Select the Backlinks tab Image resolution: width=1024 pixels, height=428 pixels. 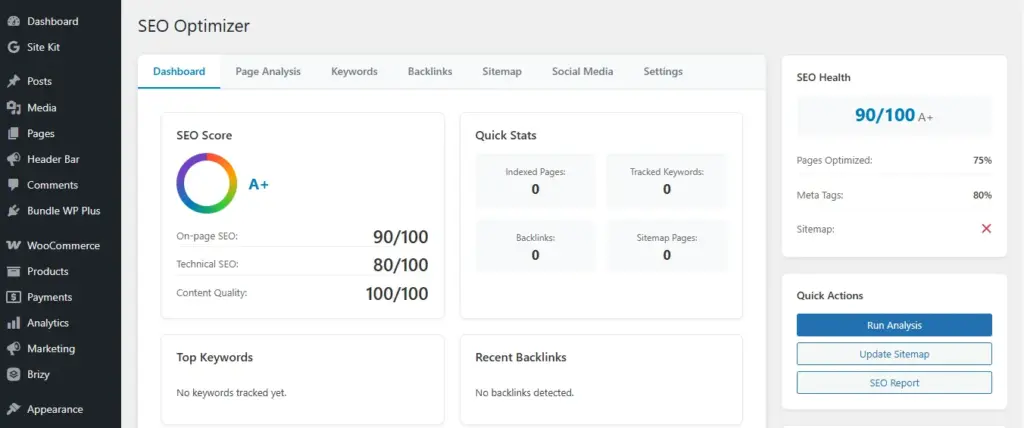[430, 71]
